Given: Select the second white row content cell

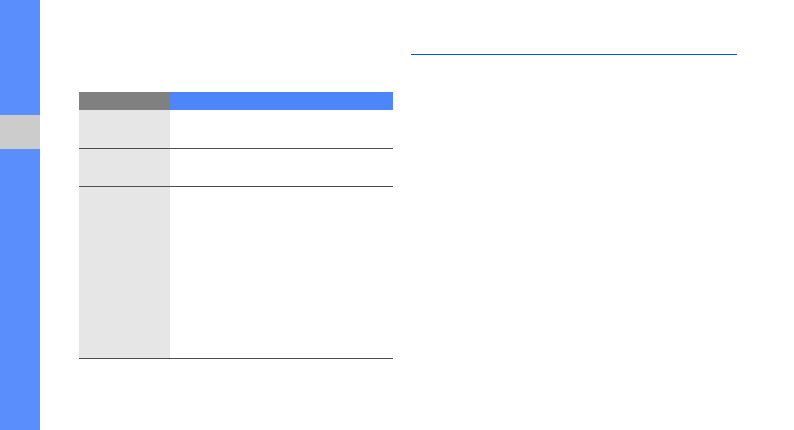Looking at the screenshot, I should point(281,167).
